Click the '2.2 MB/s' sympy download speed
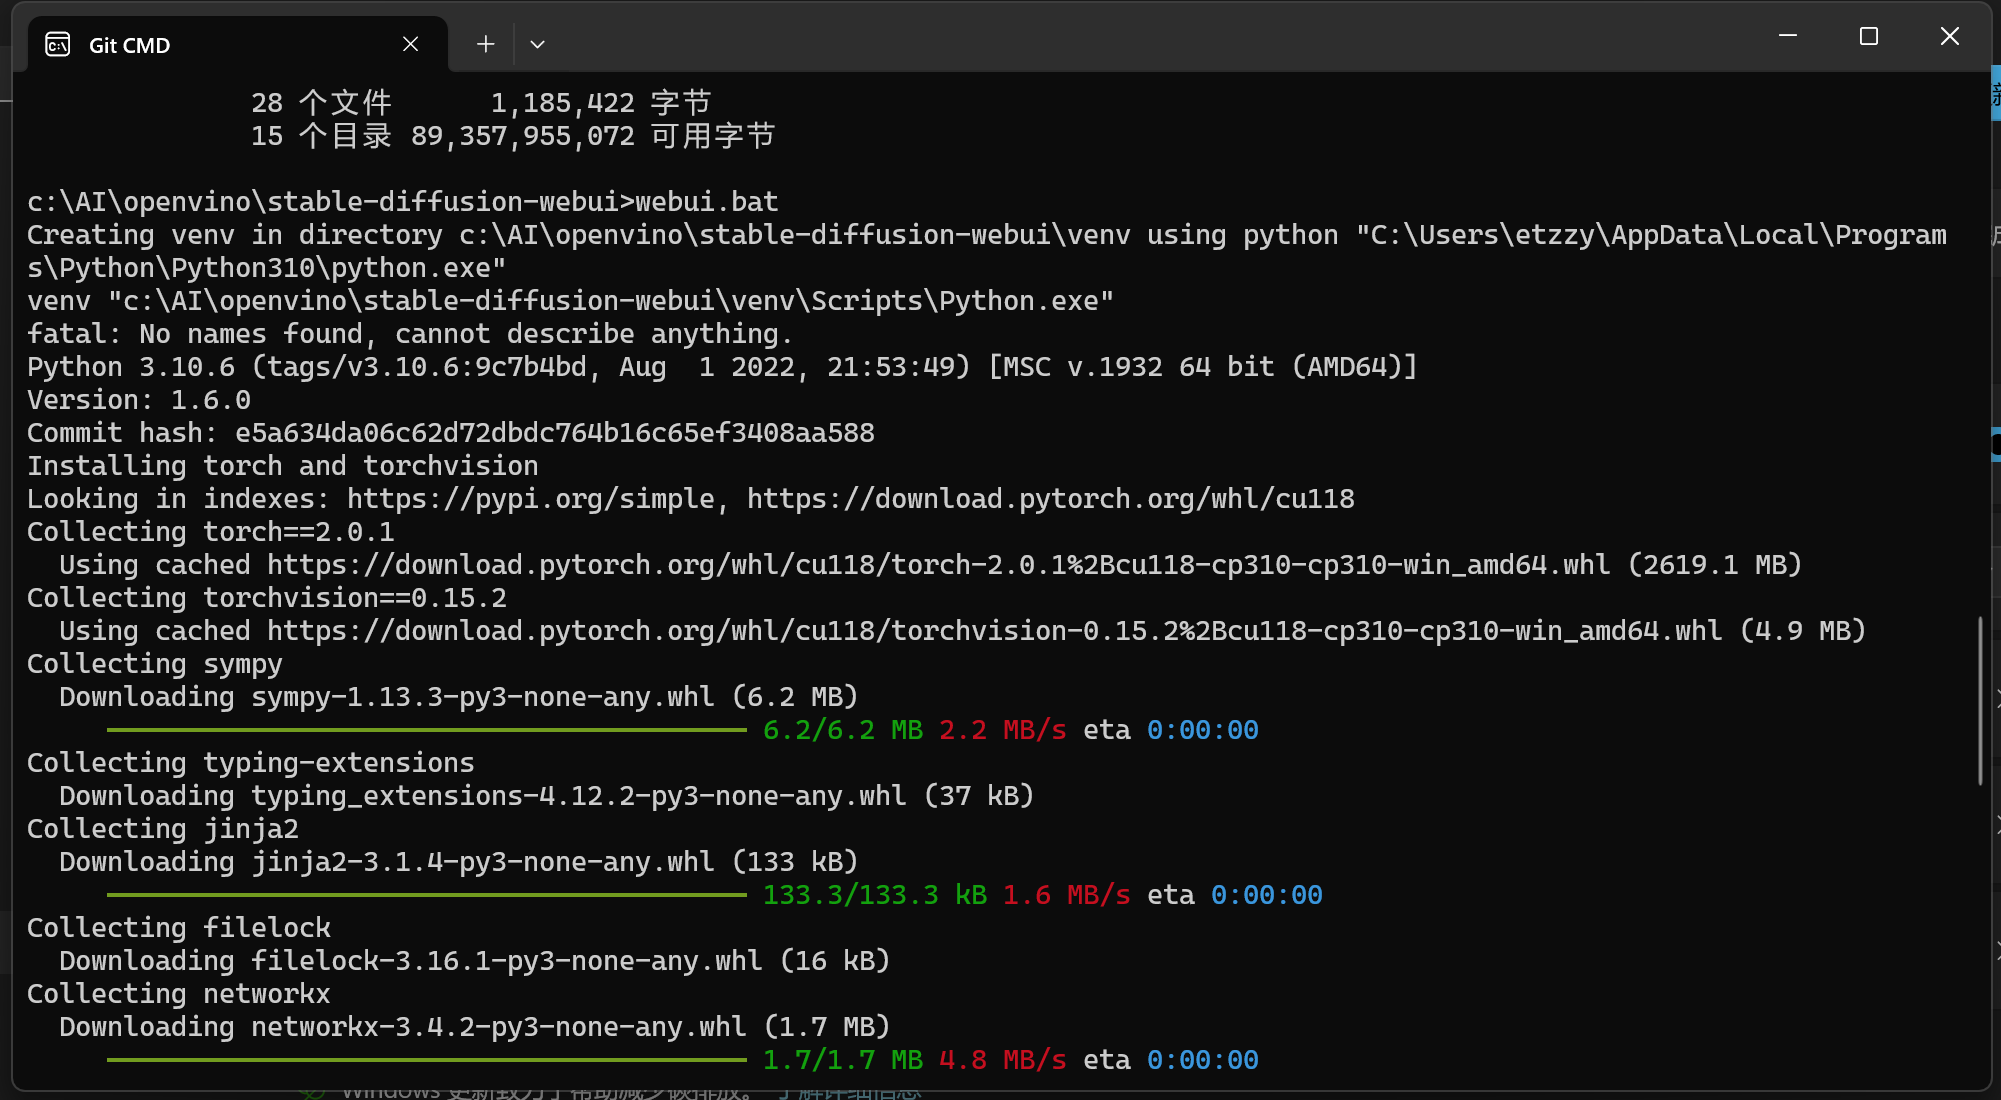Viewport: 2001px width, 1100px height. pyautogui.click(x=1003, y=730)
